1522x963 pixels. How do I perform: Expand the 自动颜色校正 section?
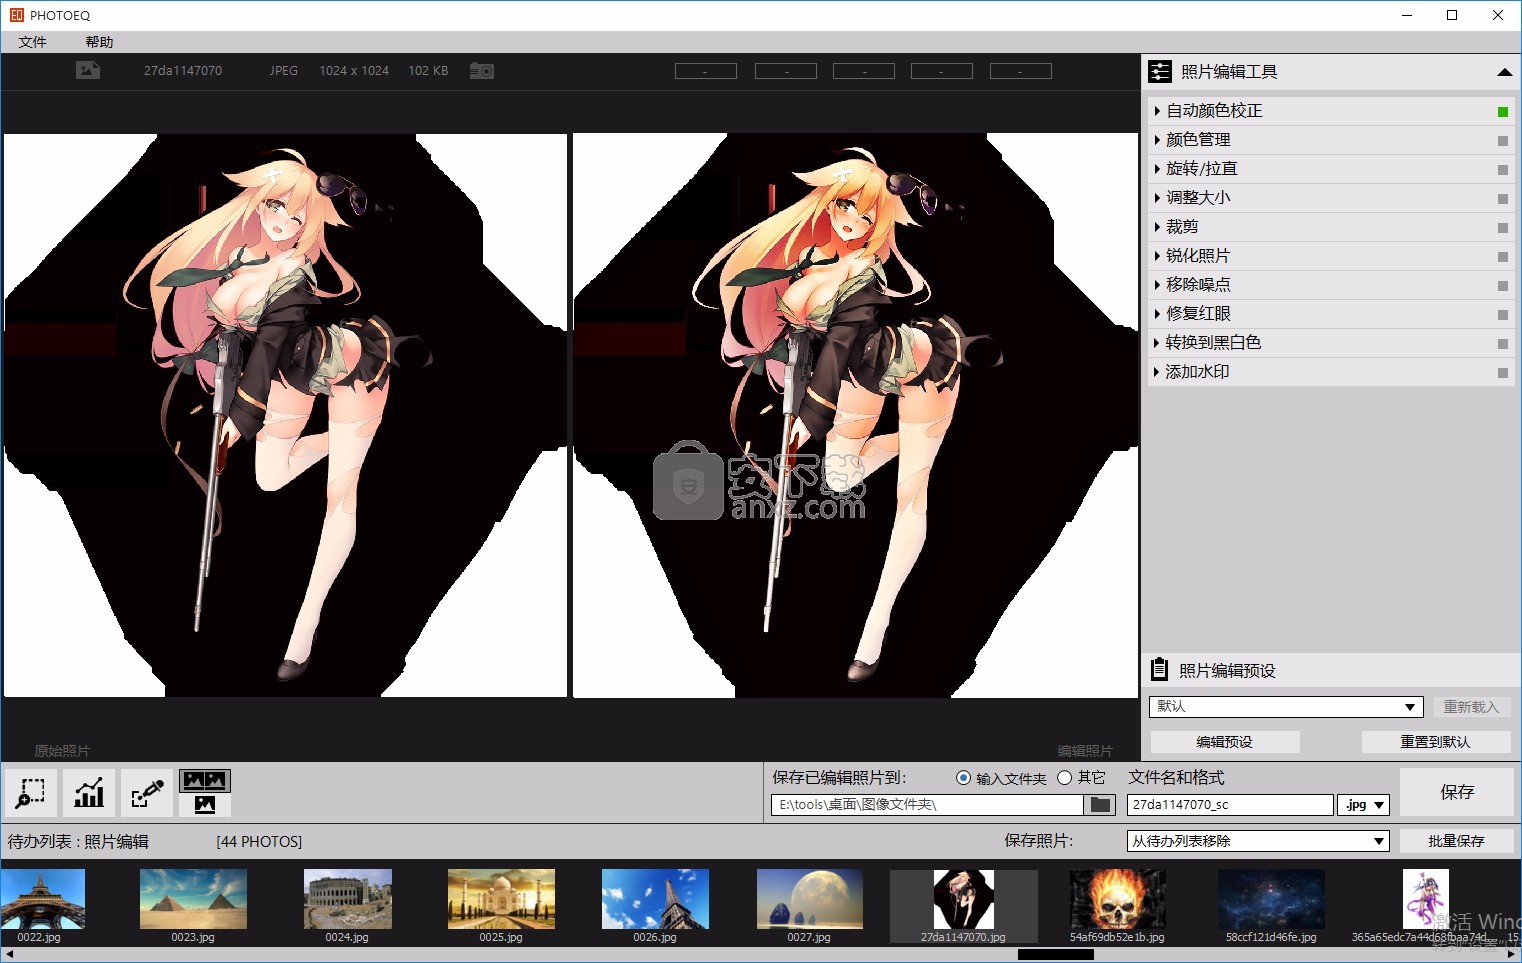(x=1157, y=111)
